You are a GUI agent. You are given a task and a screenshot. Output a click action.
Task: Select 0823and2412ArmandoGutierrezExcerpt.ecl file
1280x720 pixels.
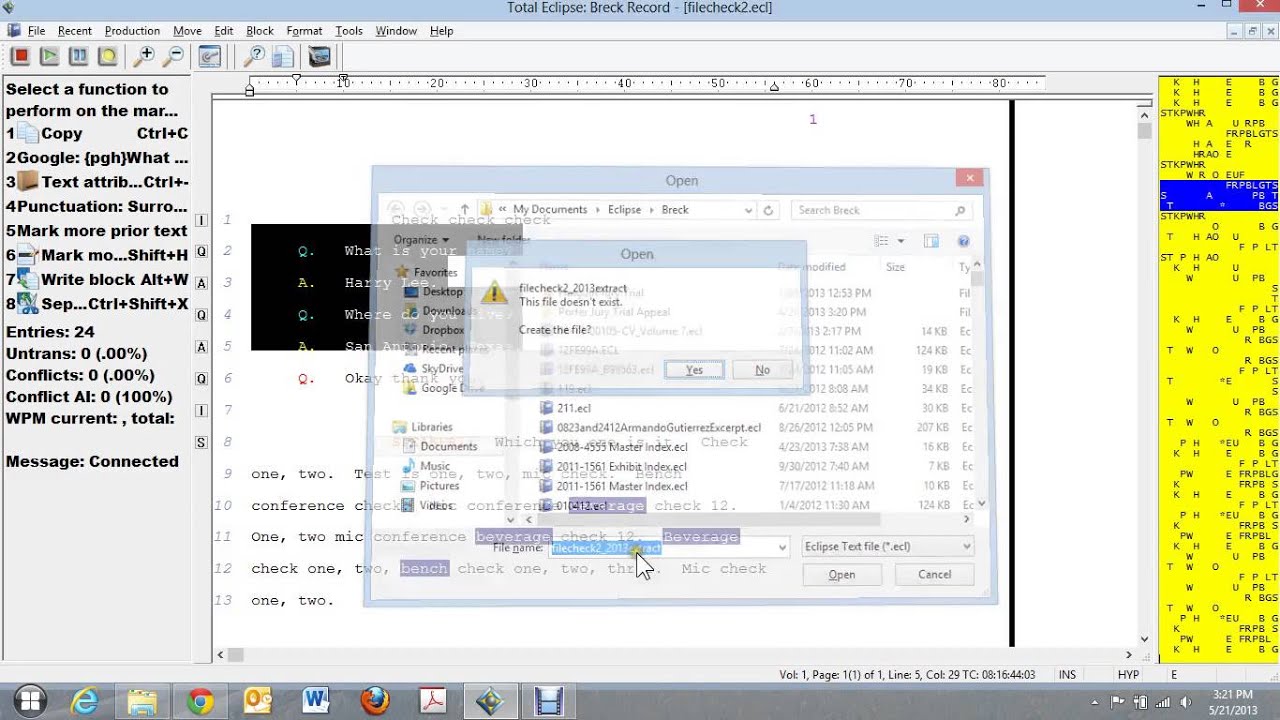(x=650, y=427)
